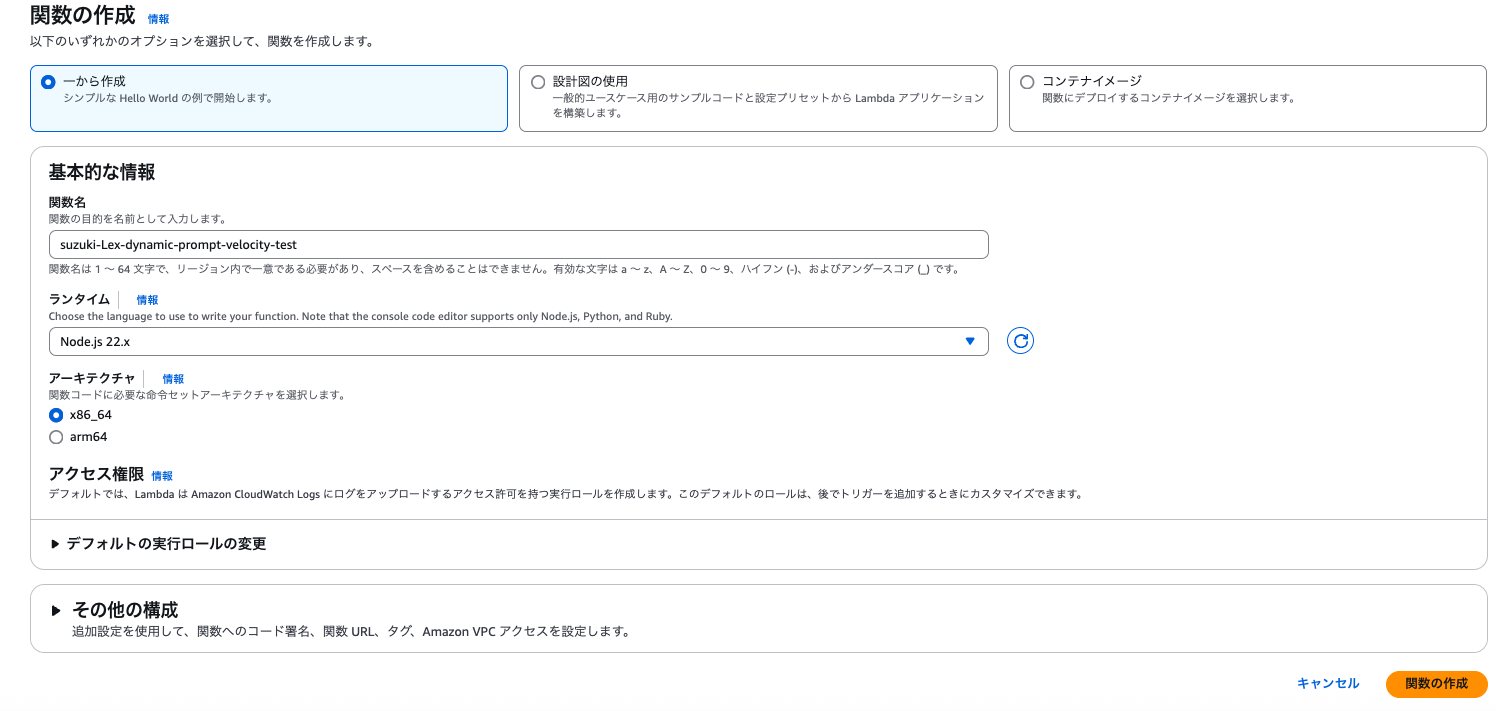Select コンテナイメージ as the creation option

[x=1026, y=82]
